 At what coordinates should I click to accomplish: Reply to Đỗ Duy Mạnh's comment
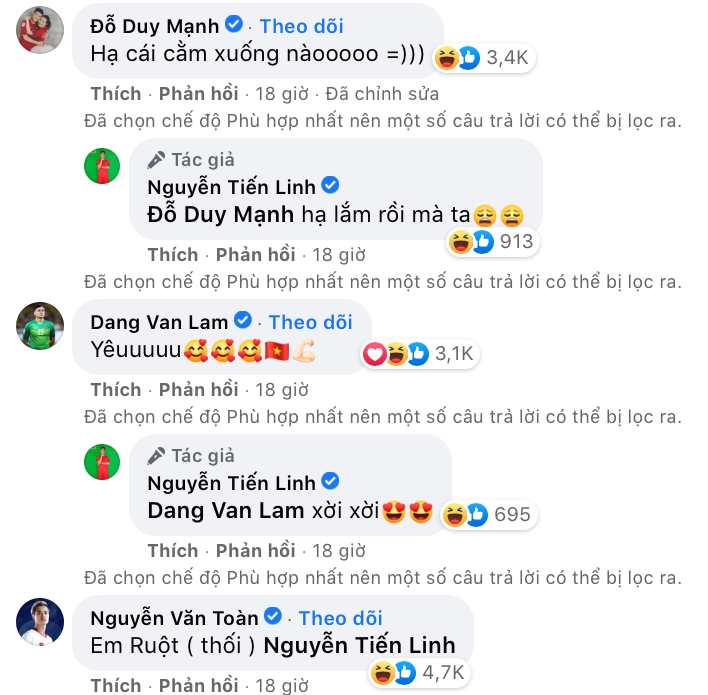[198, 94]
